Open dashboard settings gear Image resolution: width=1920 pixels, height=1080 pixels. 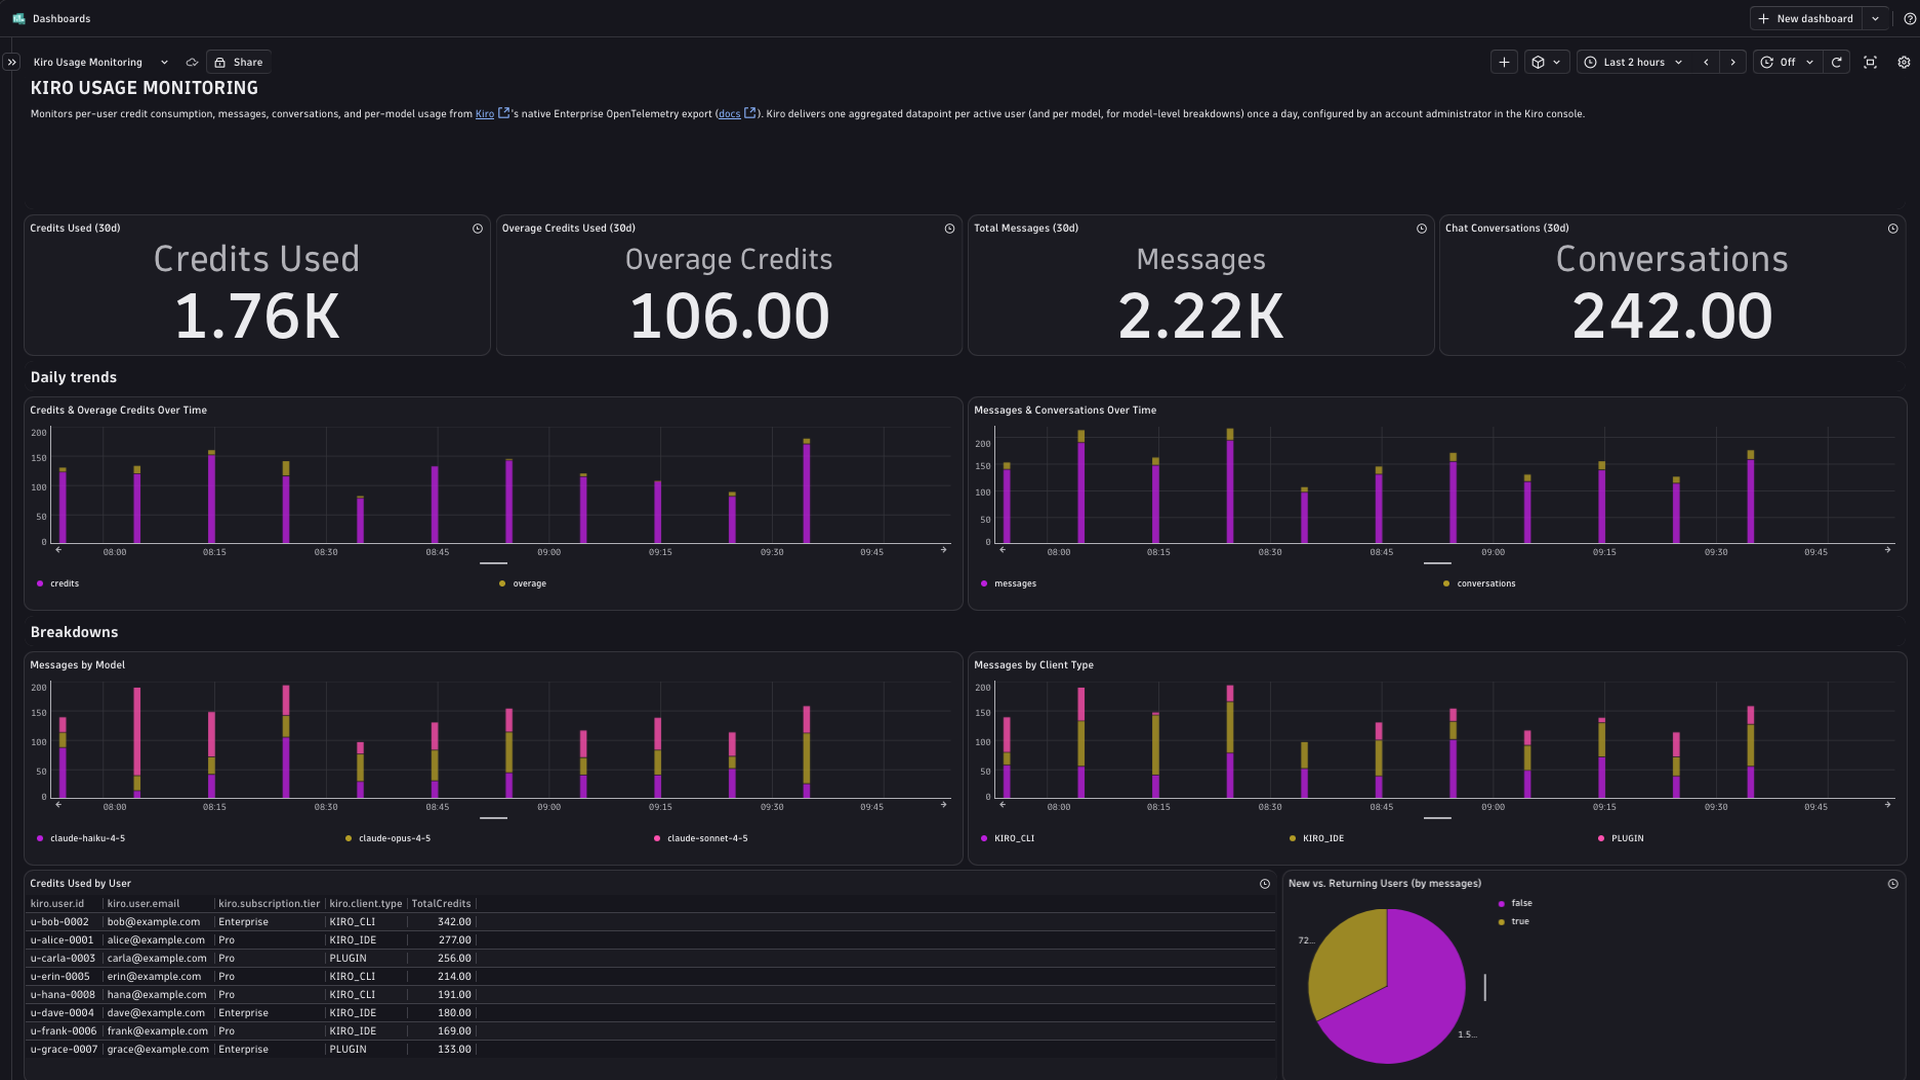pyautogui.click(x=1904, y=62)
